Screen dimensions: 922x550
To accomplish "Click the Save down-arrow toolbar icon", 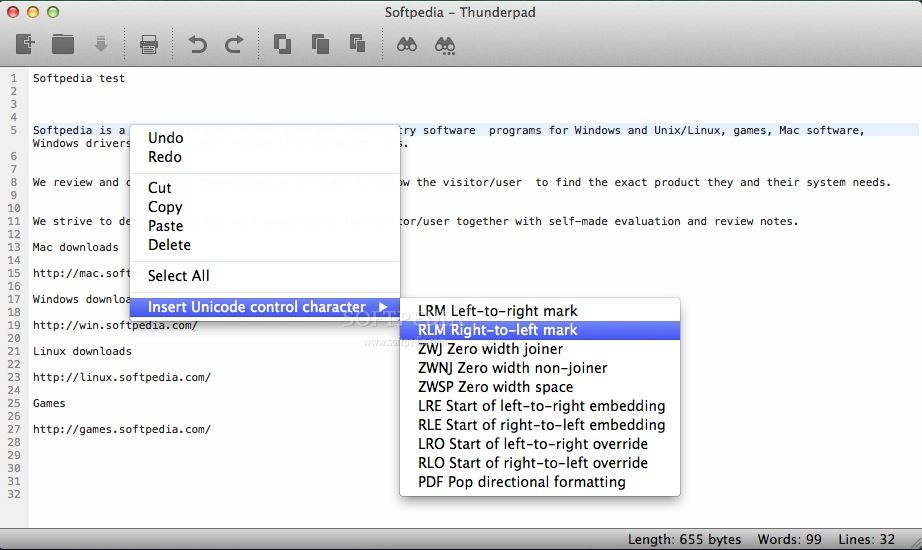I will click(x=101, y=44).
